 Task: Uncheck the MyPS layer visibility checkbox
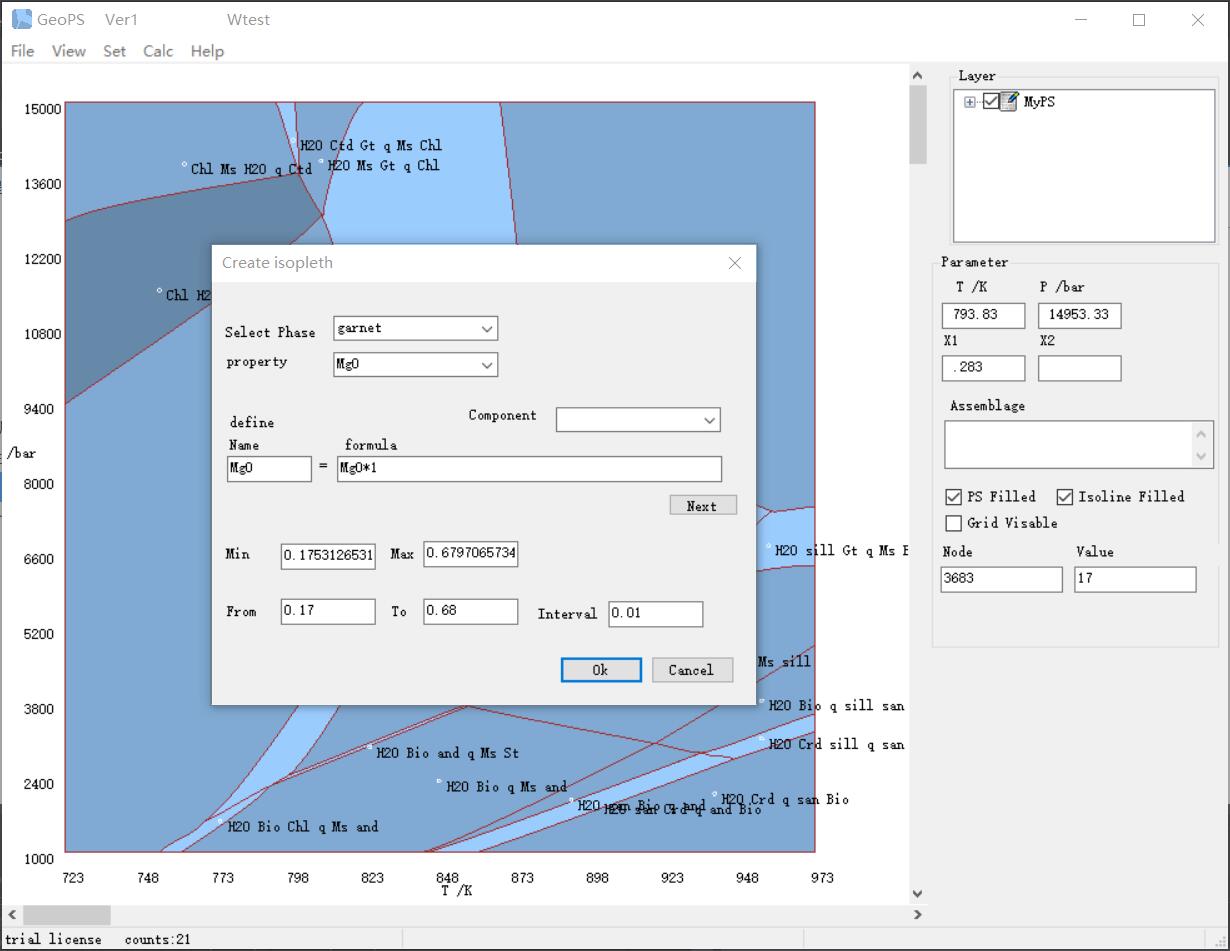(x=990, y=101)
